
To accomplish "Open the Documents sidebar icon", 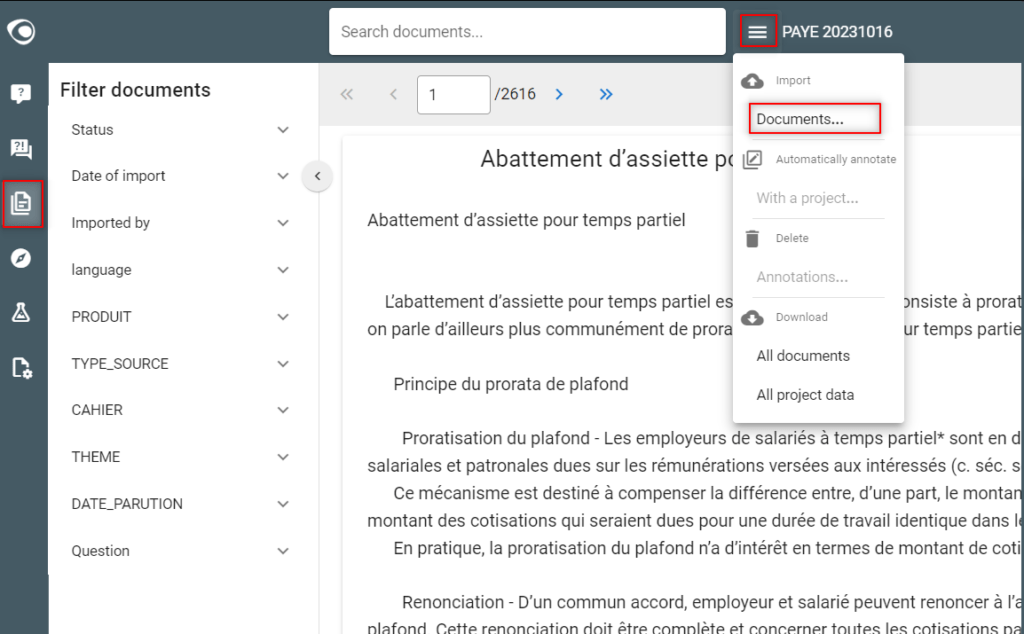I will click(x=22, y=203).
